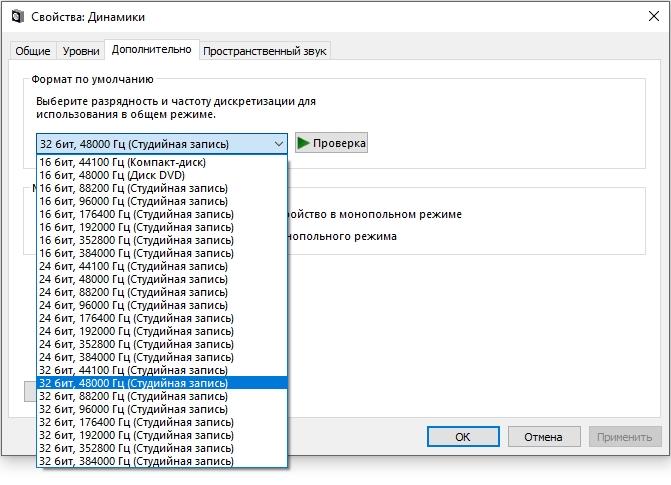
Task: Select 32 бит, 192000 Гц option
Action: 162,435
